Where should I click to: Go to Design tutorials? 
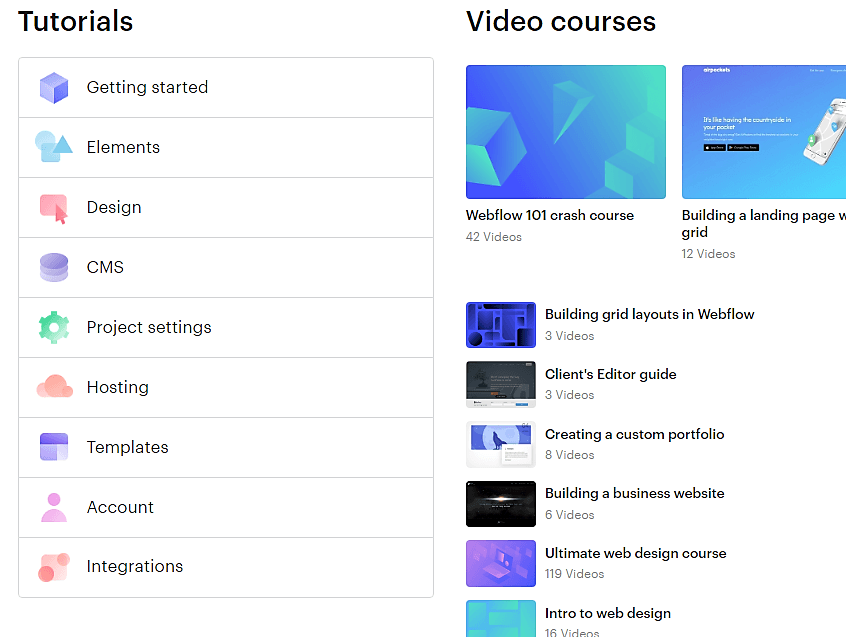click(226, 207)
